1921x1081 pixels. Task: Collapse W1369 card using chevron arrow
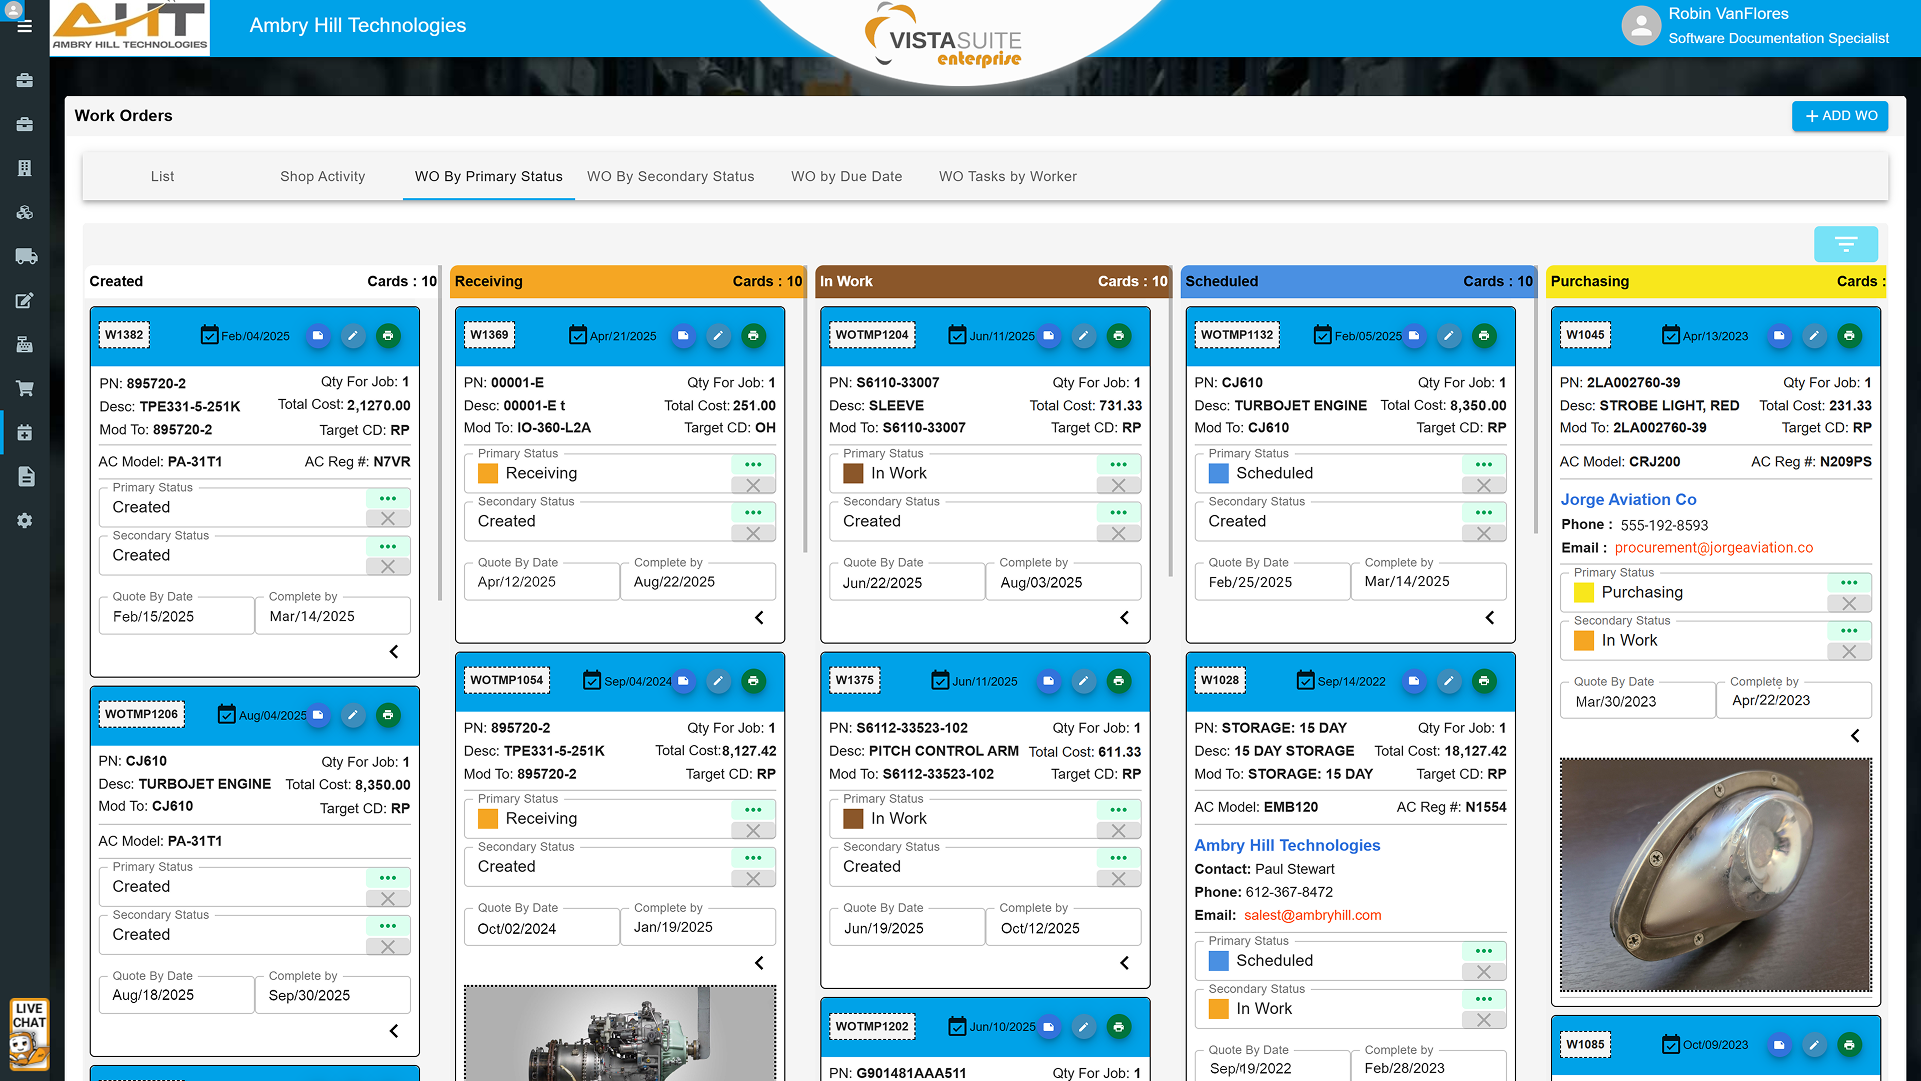[759, 618]
